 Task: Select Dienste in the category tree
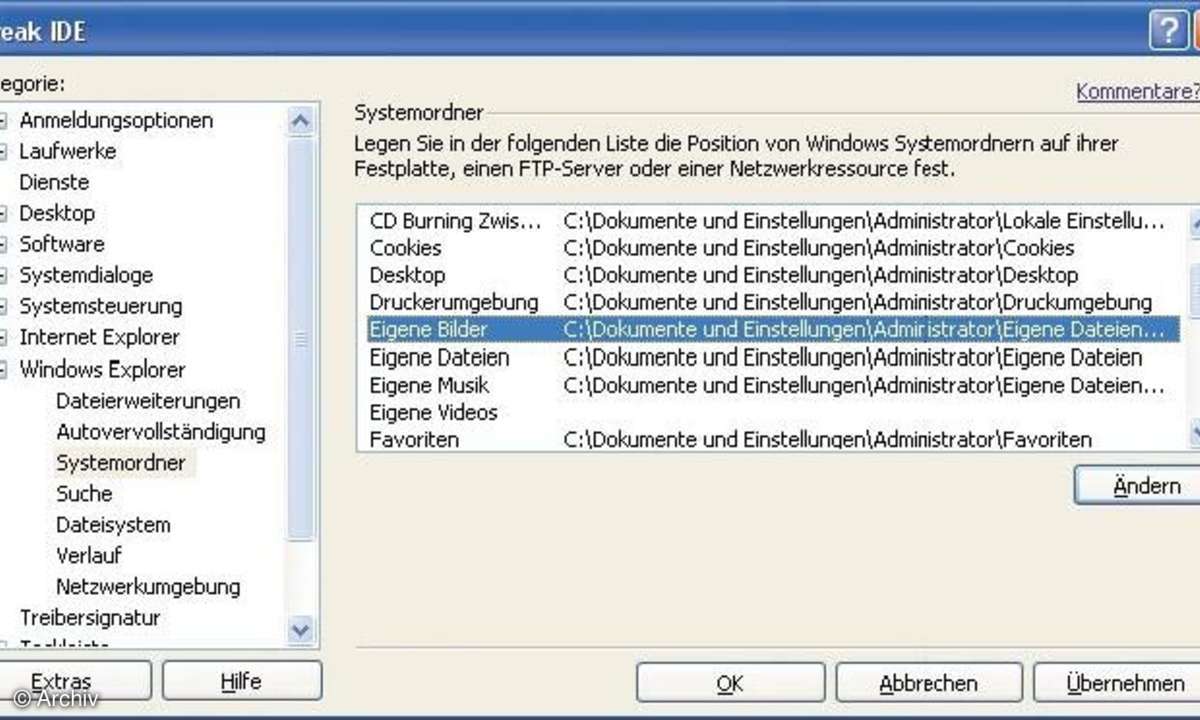(x=54, y=182)
